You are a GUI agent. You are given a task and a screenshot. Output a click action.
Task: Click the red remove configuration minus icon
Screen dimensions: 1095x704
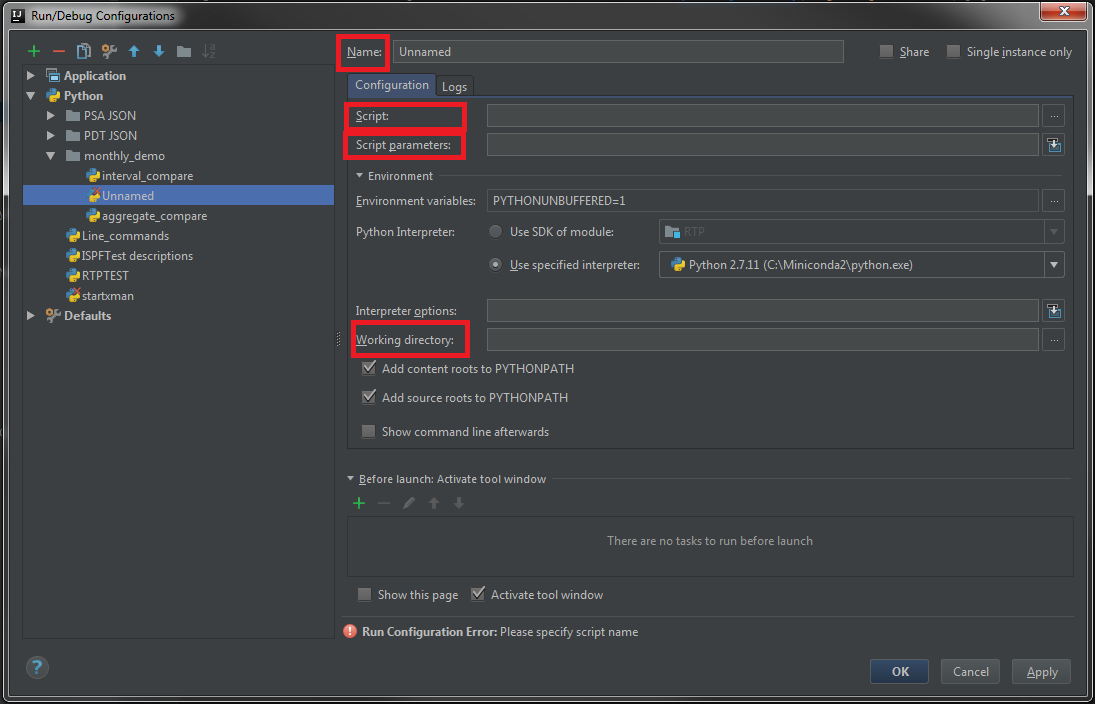point(59,52)
